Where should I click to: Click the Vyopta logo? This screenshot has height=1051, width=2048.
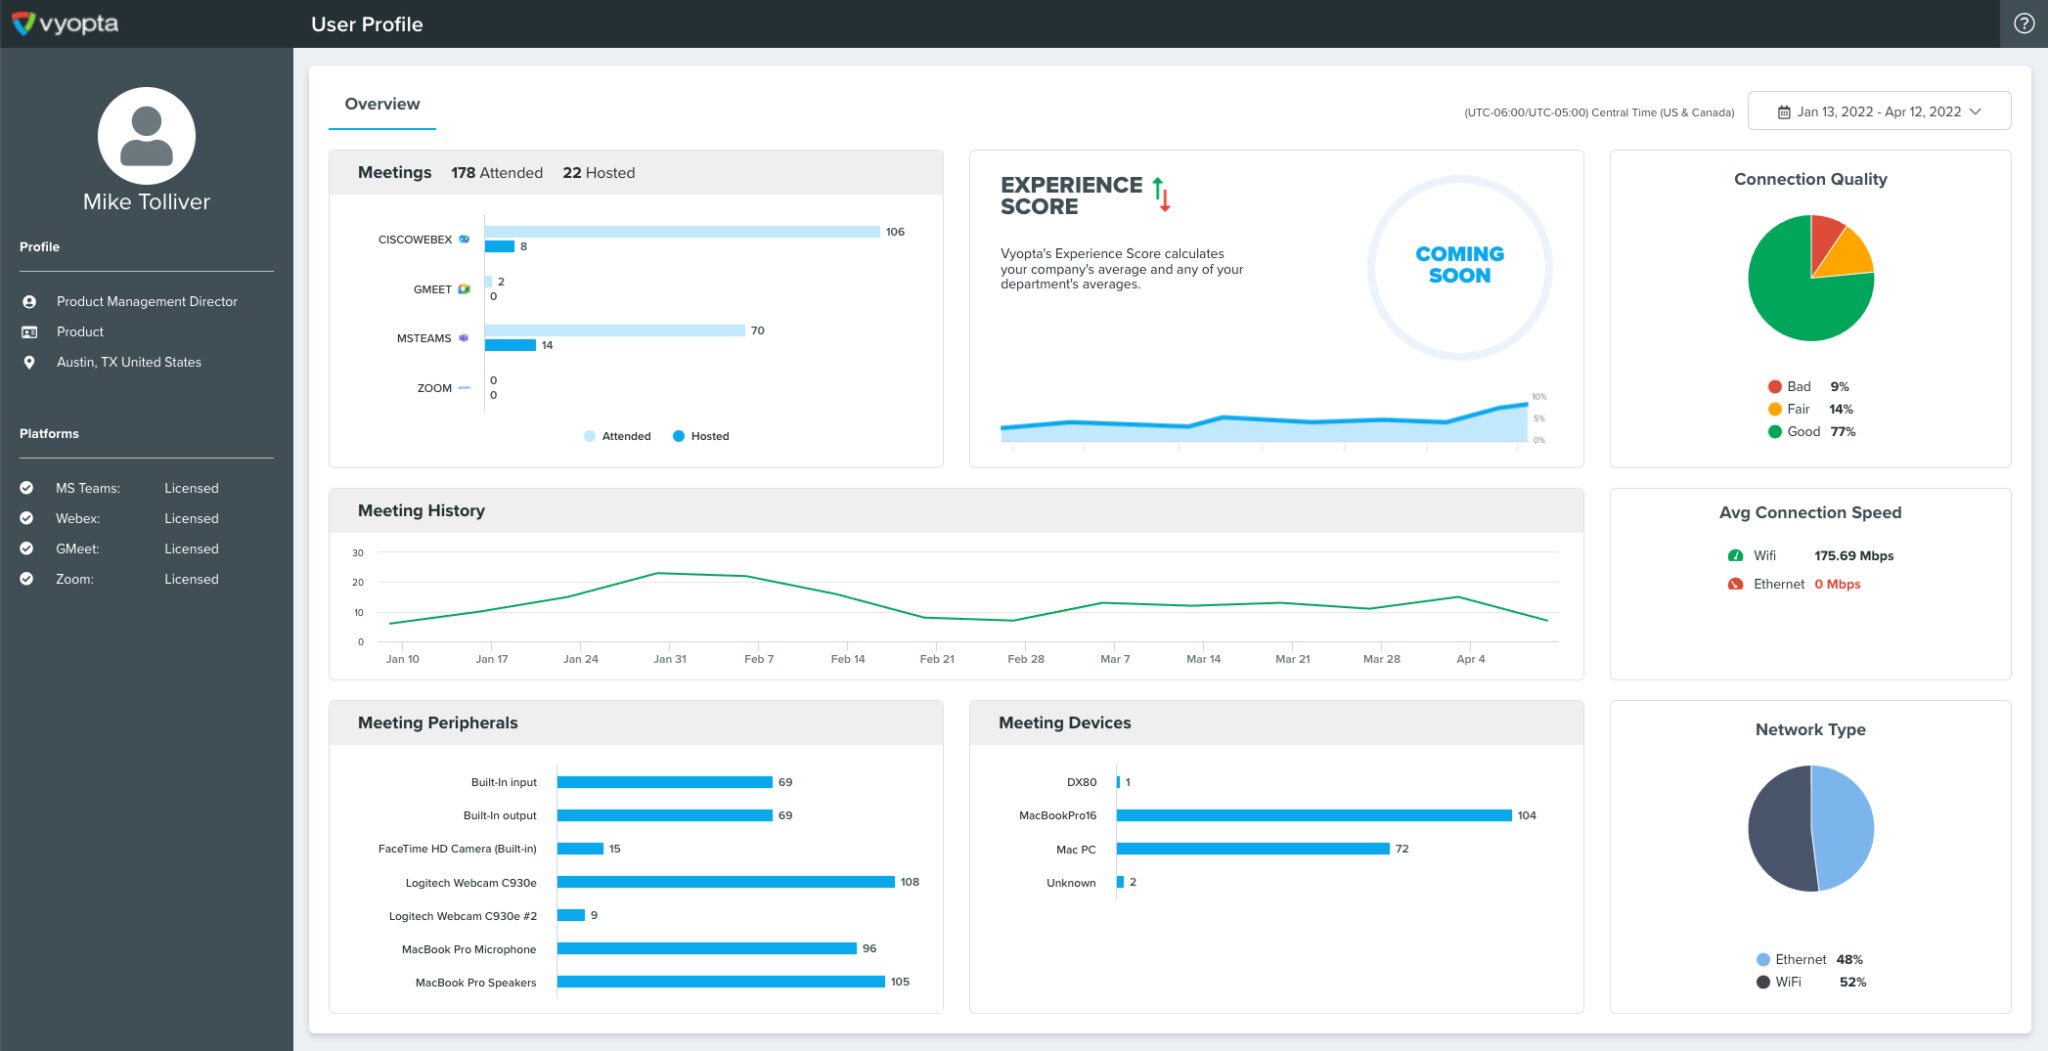[65, 23]
